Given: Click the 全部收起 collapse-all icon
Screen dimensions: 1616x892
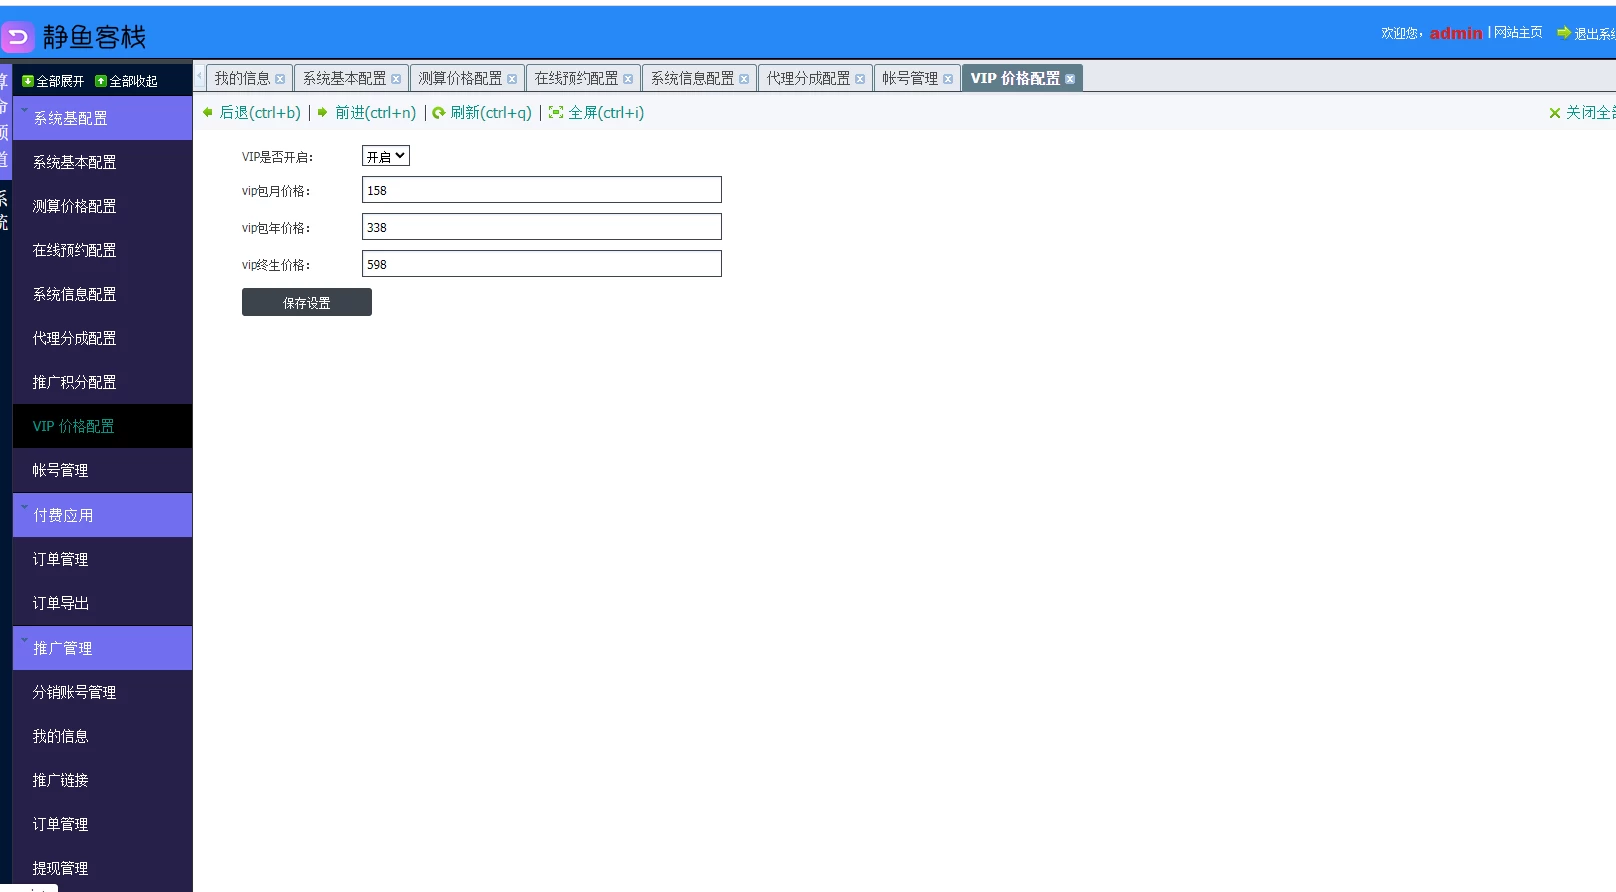Looking at the screenshot, I should [x=101, y=81].
